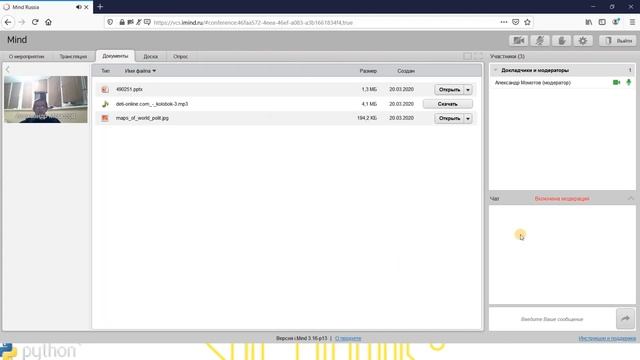Download the mp3 file with Скачать

448,104
